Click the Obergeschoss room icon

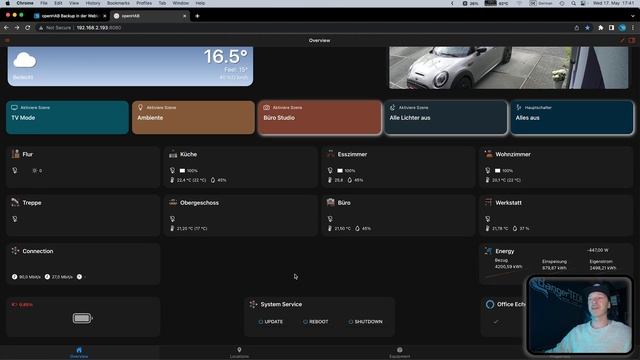[x=173, y=202]
